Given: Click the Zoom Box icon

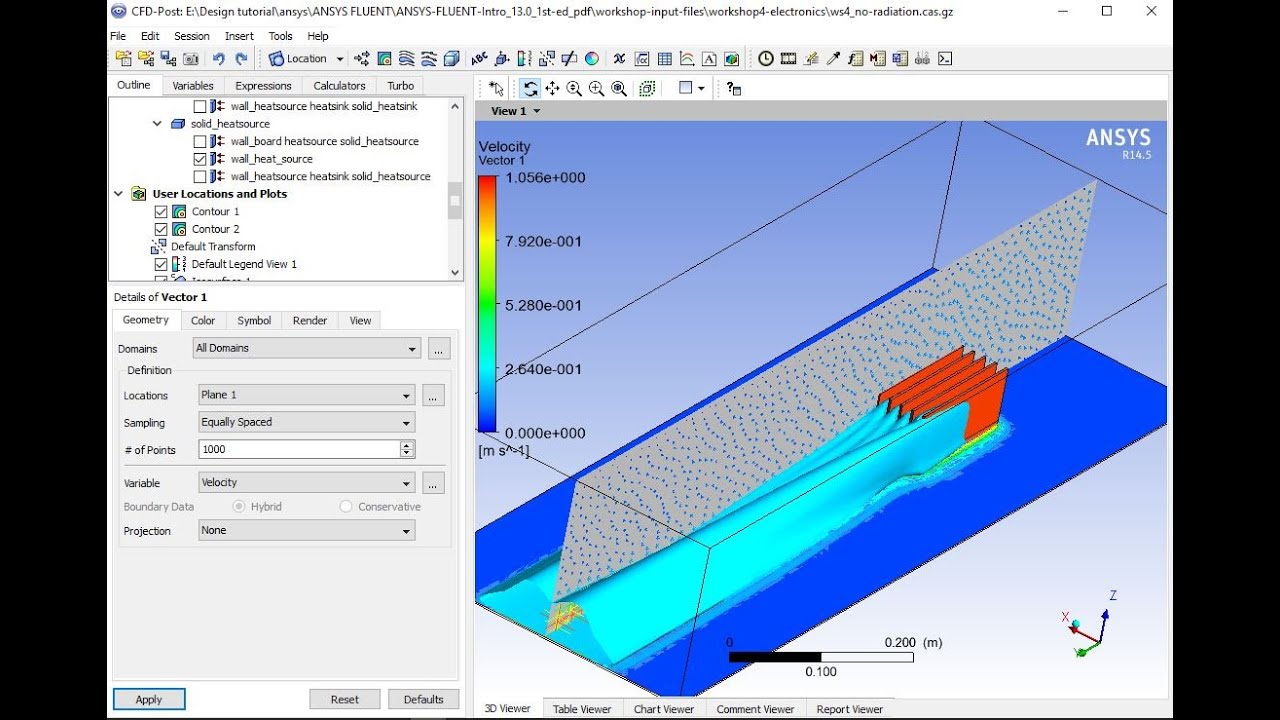Looking at the screenshot, I should 596,88.
